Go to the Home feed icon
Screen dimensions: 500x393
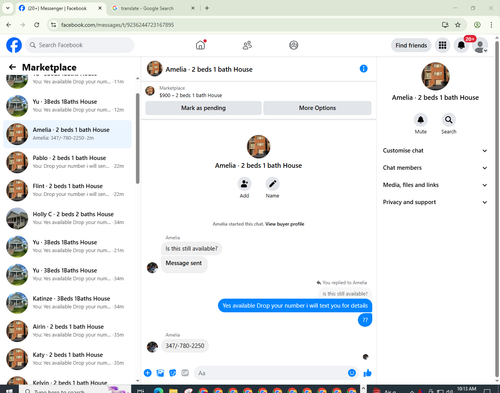(x=200, y=45)
